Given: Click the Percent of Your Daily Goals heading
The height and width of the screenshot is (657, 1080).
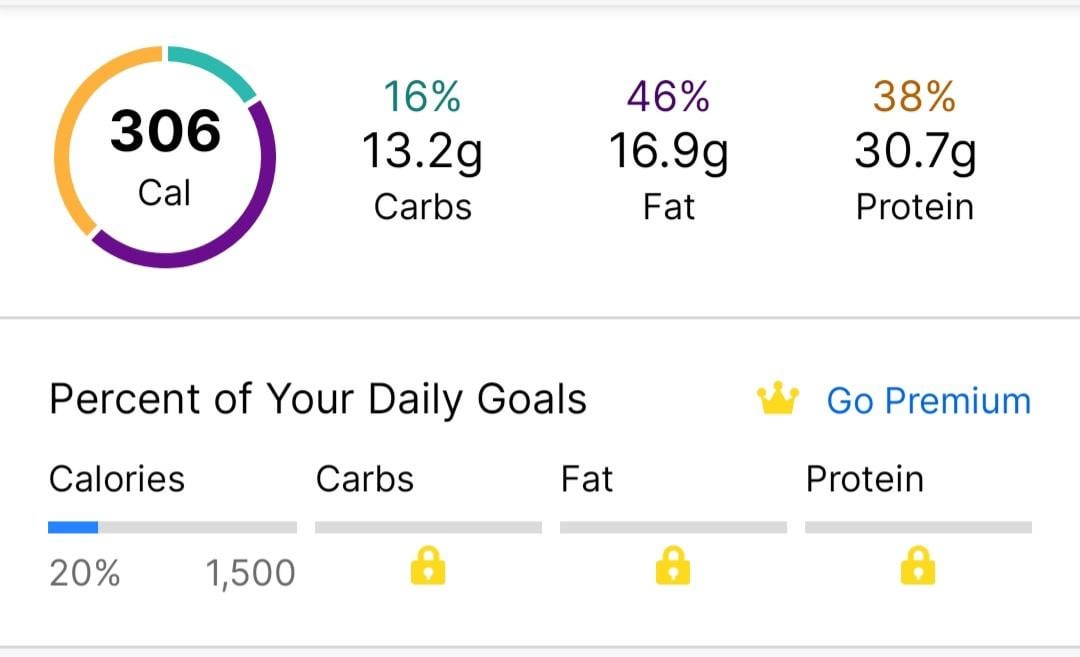Looking at the screenshot, I should pos(318,399).
